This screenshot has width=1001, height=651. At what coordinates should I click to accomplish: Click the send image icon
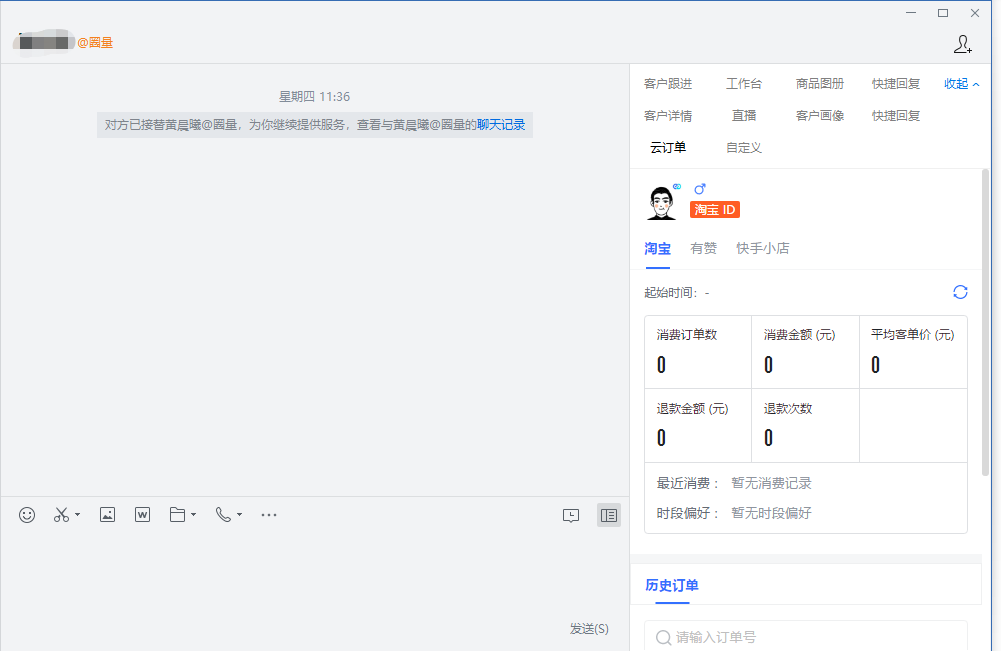107,515
